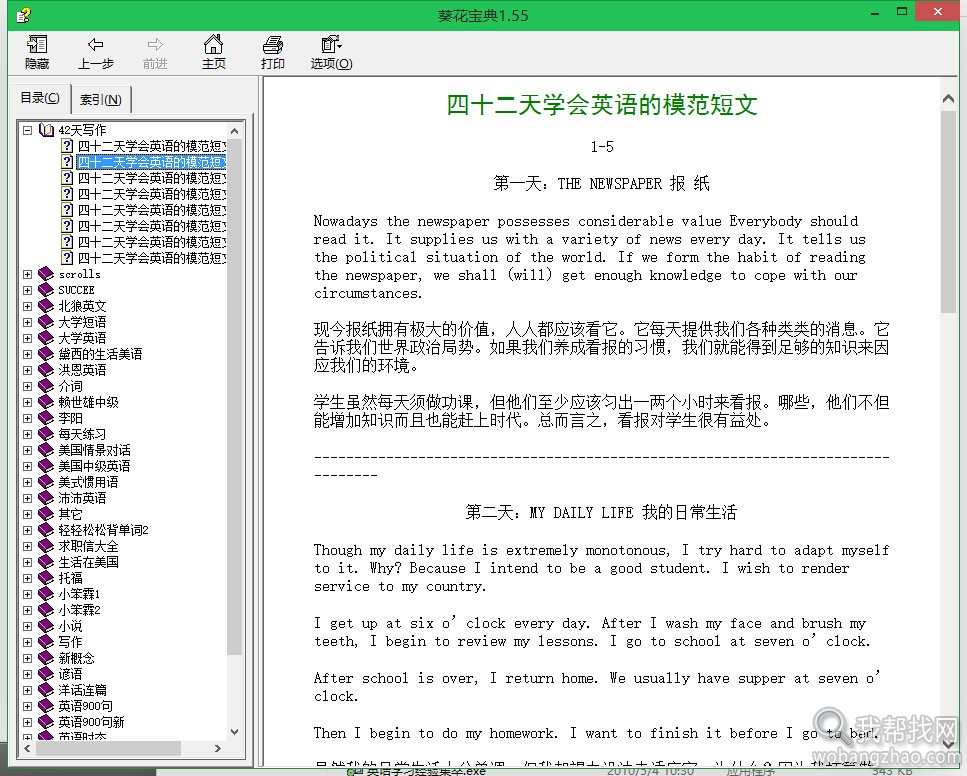The width and height of the screenshot is (967, 776).
Task: Expand the 轻轻松松背单词2 node
Action: (x=27, y=530)
